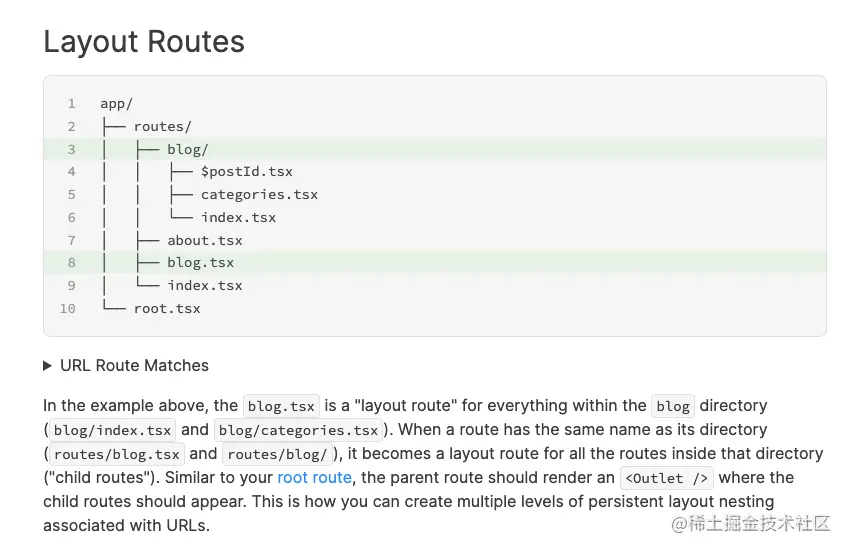This screenshot has width=848, height=551.
Task: Click the "URL Route Matches" summary text
Action: click(134, 366)
